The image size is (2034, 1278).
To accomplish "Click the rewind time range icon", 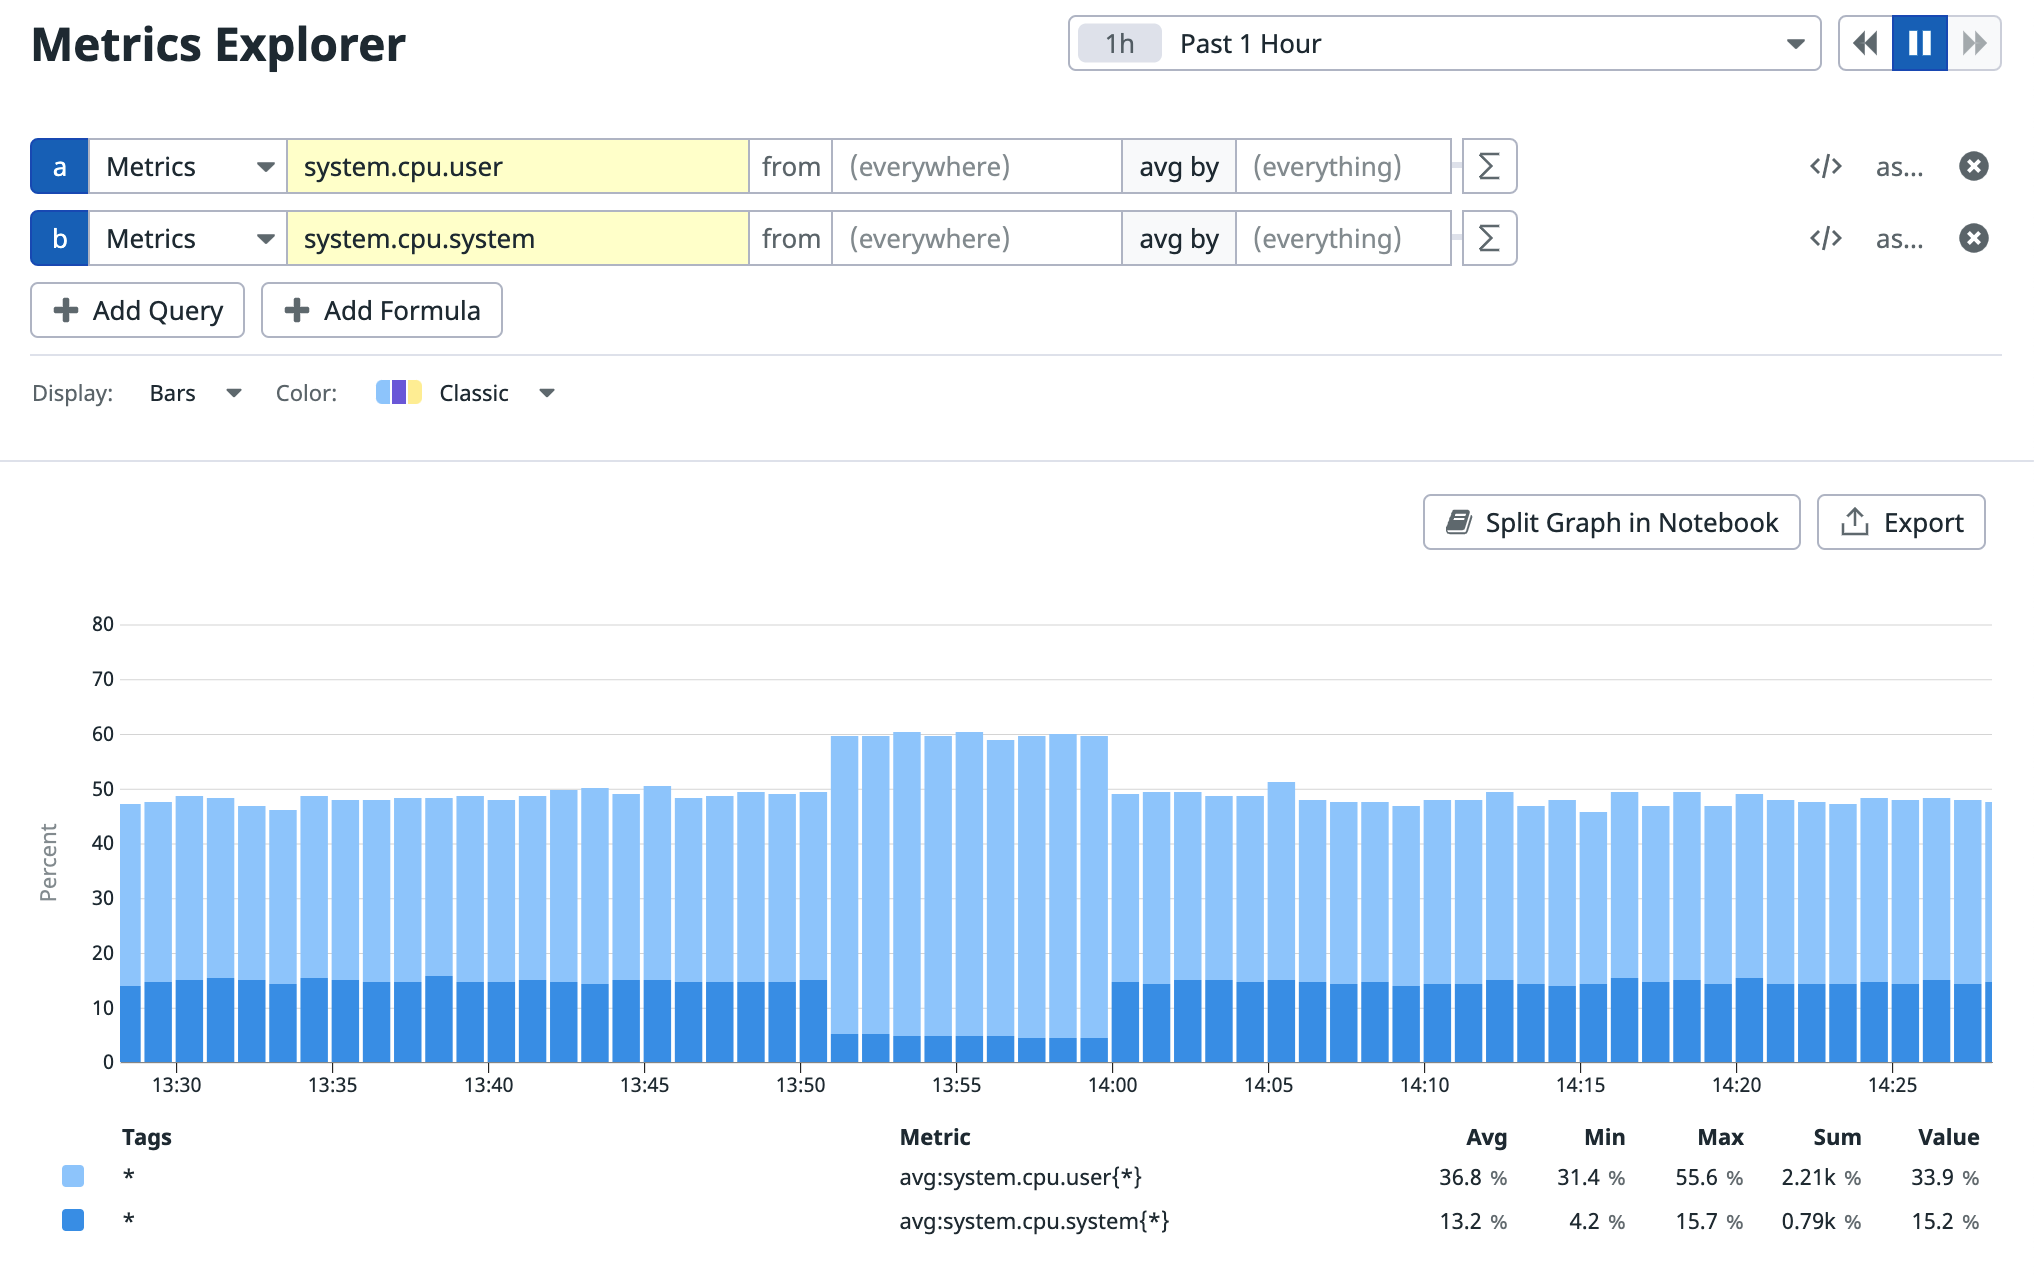I will click(x=1865, y=43).
